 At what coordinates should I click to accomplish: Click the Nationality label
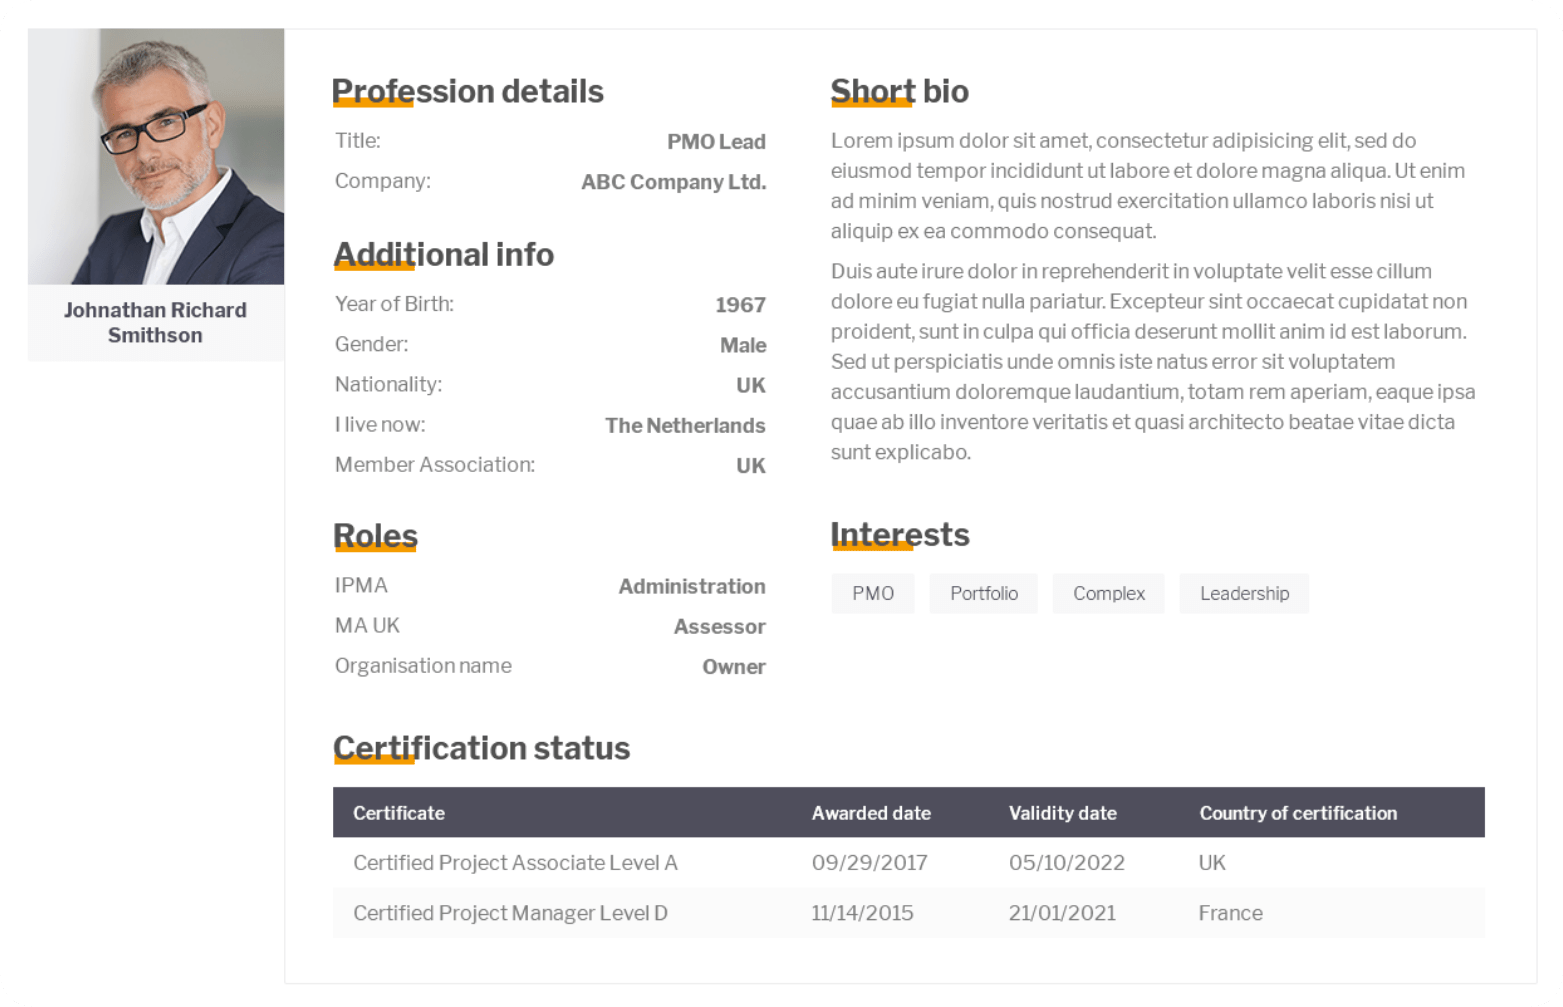388,384
